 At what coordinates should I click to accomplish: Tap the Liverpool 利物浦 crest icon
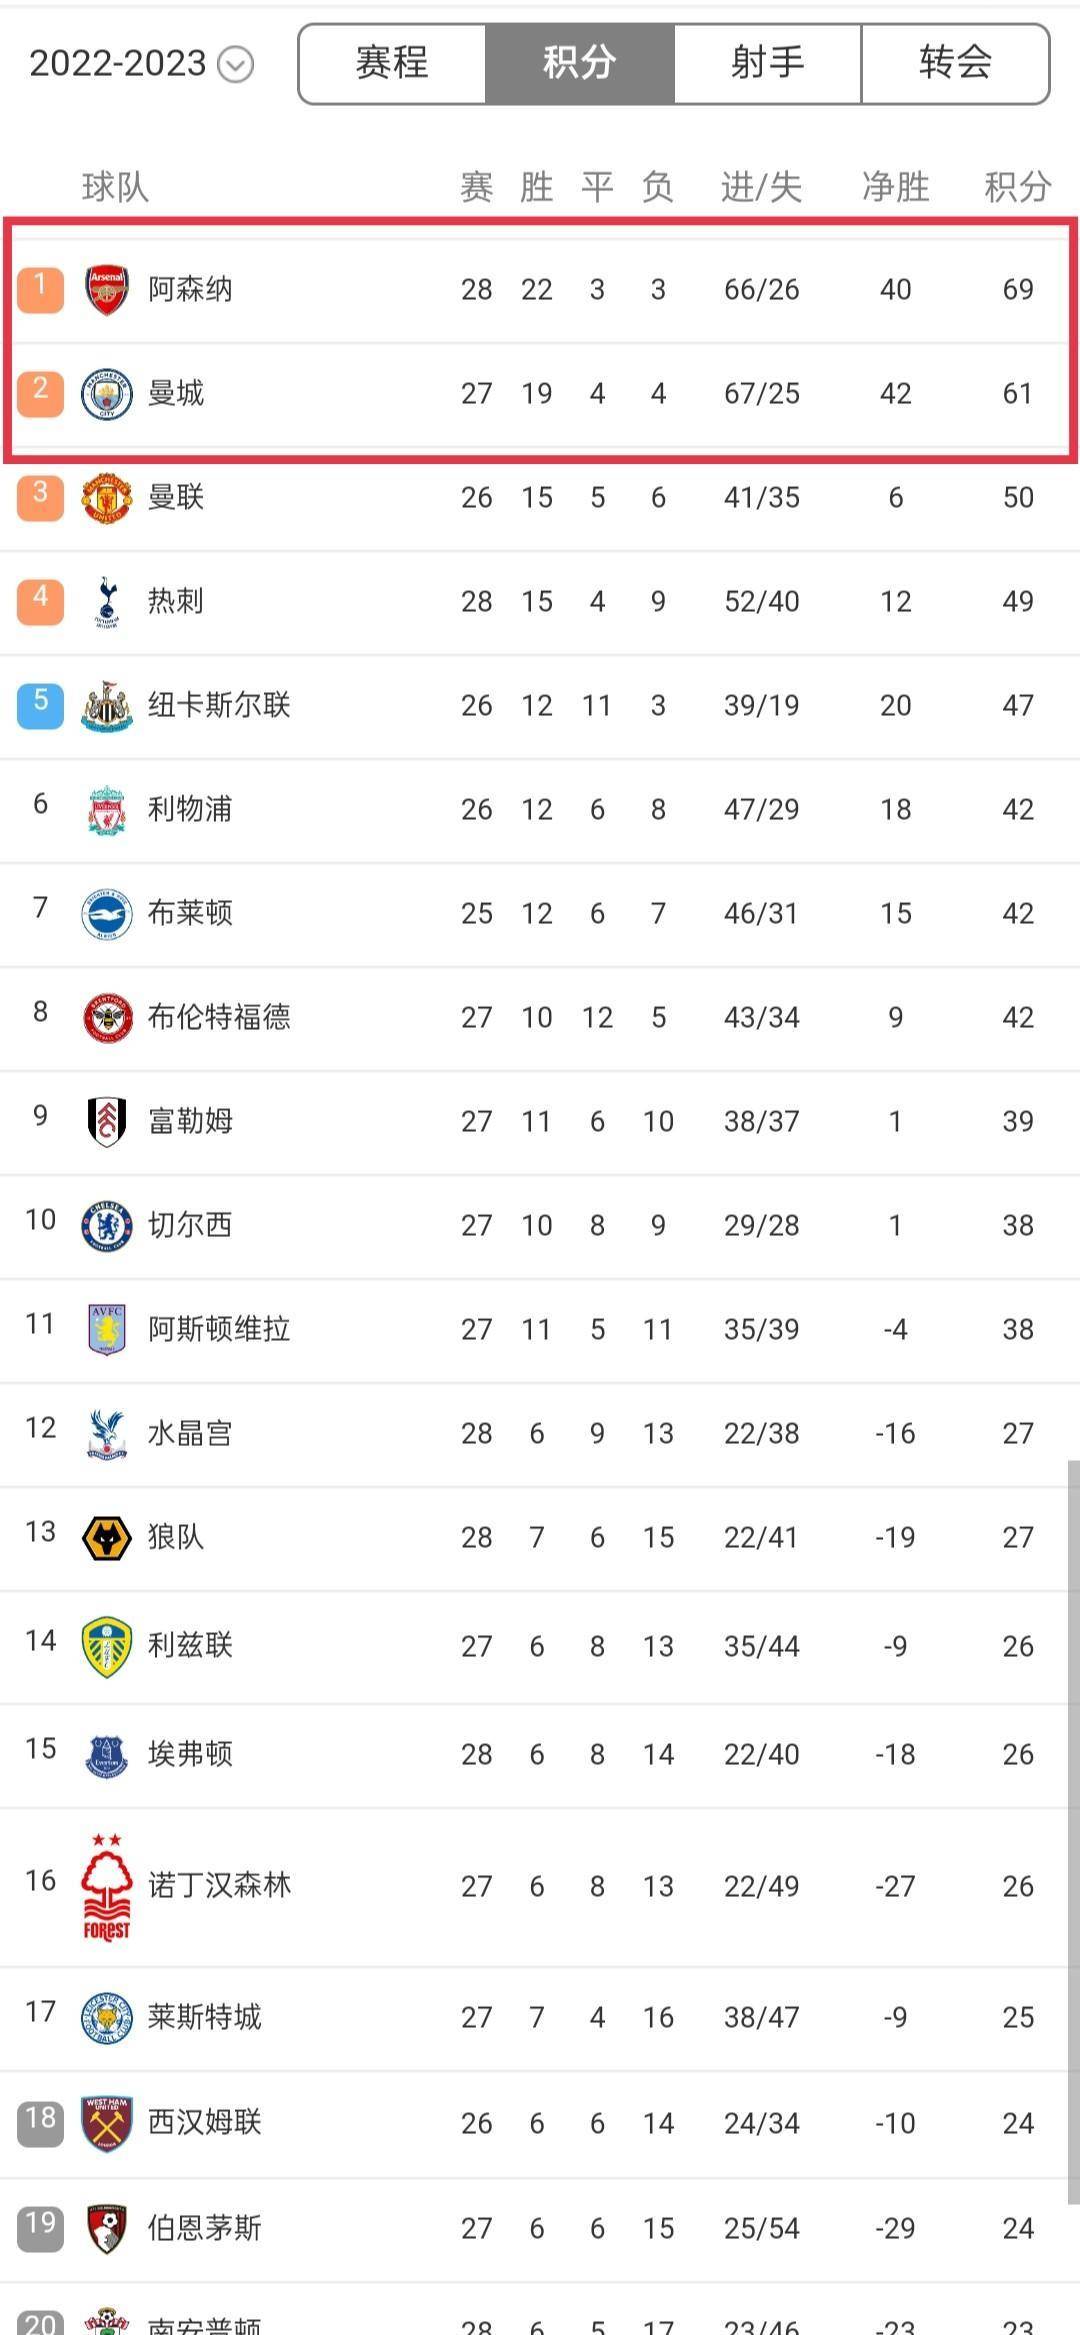(107, 810)
